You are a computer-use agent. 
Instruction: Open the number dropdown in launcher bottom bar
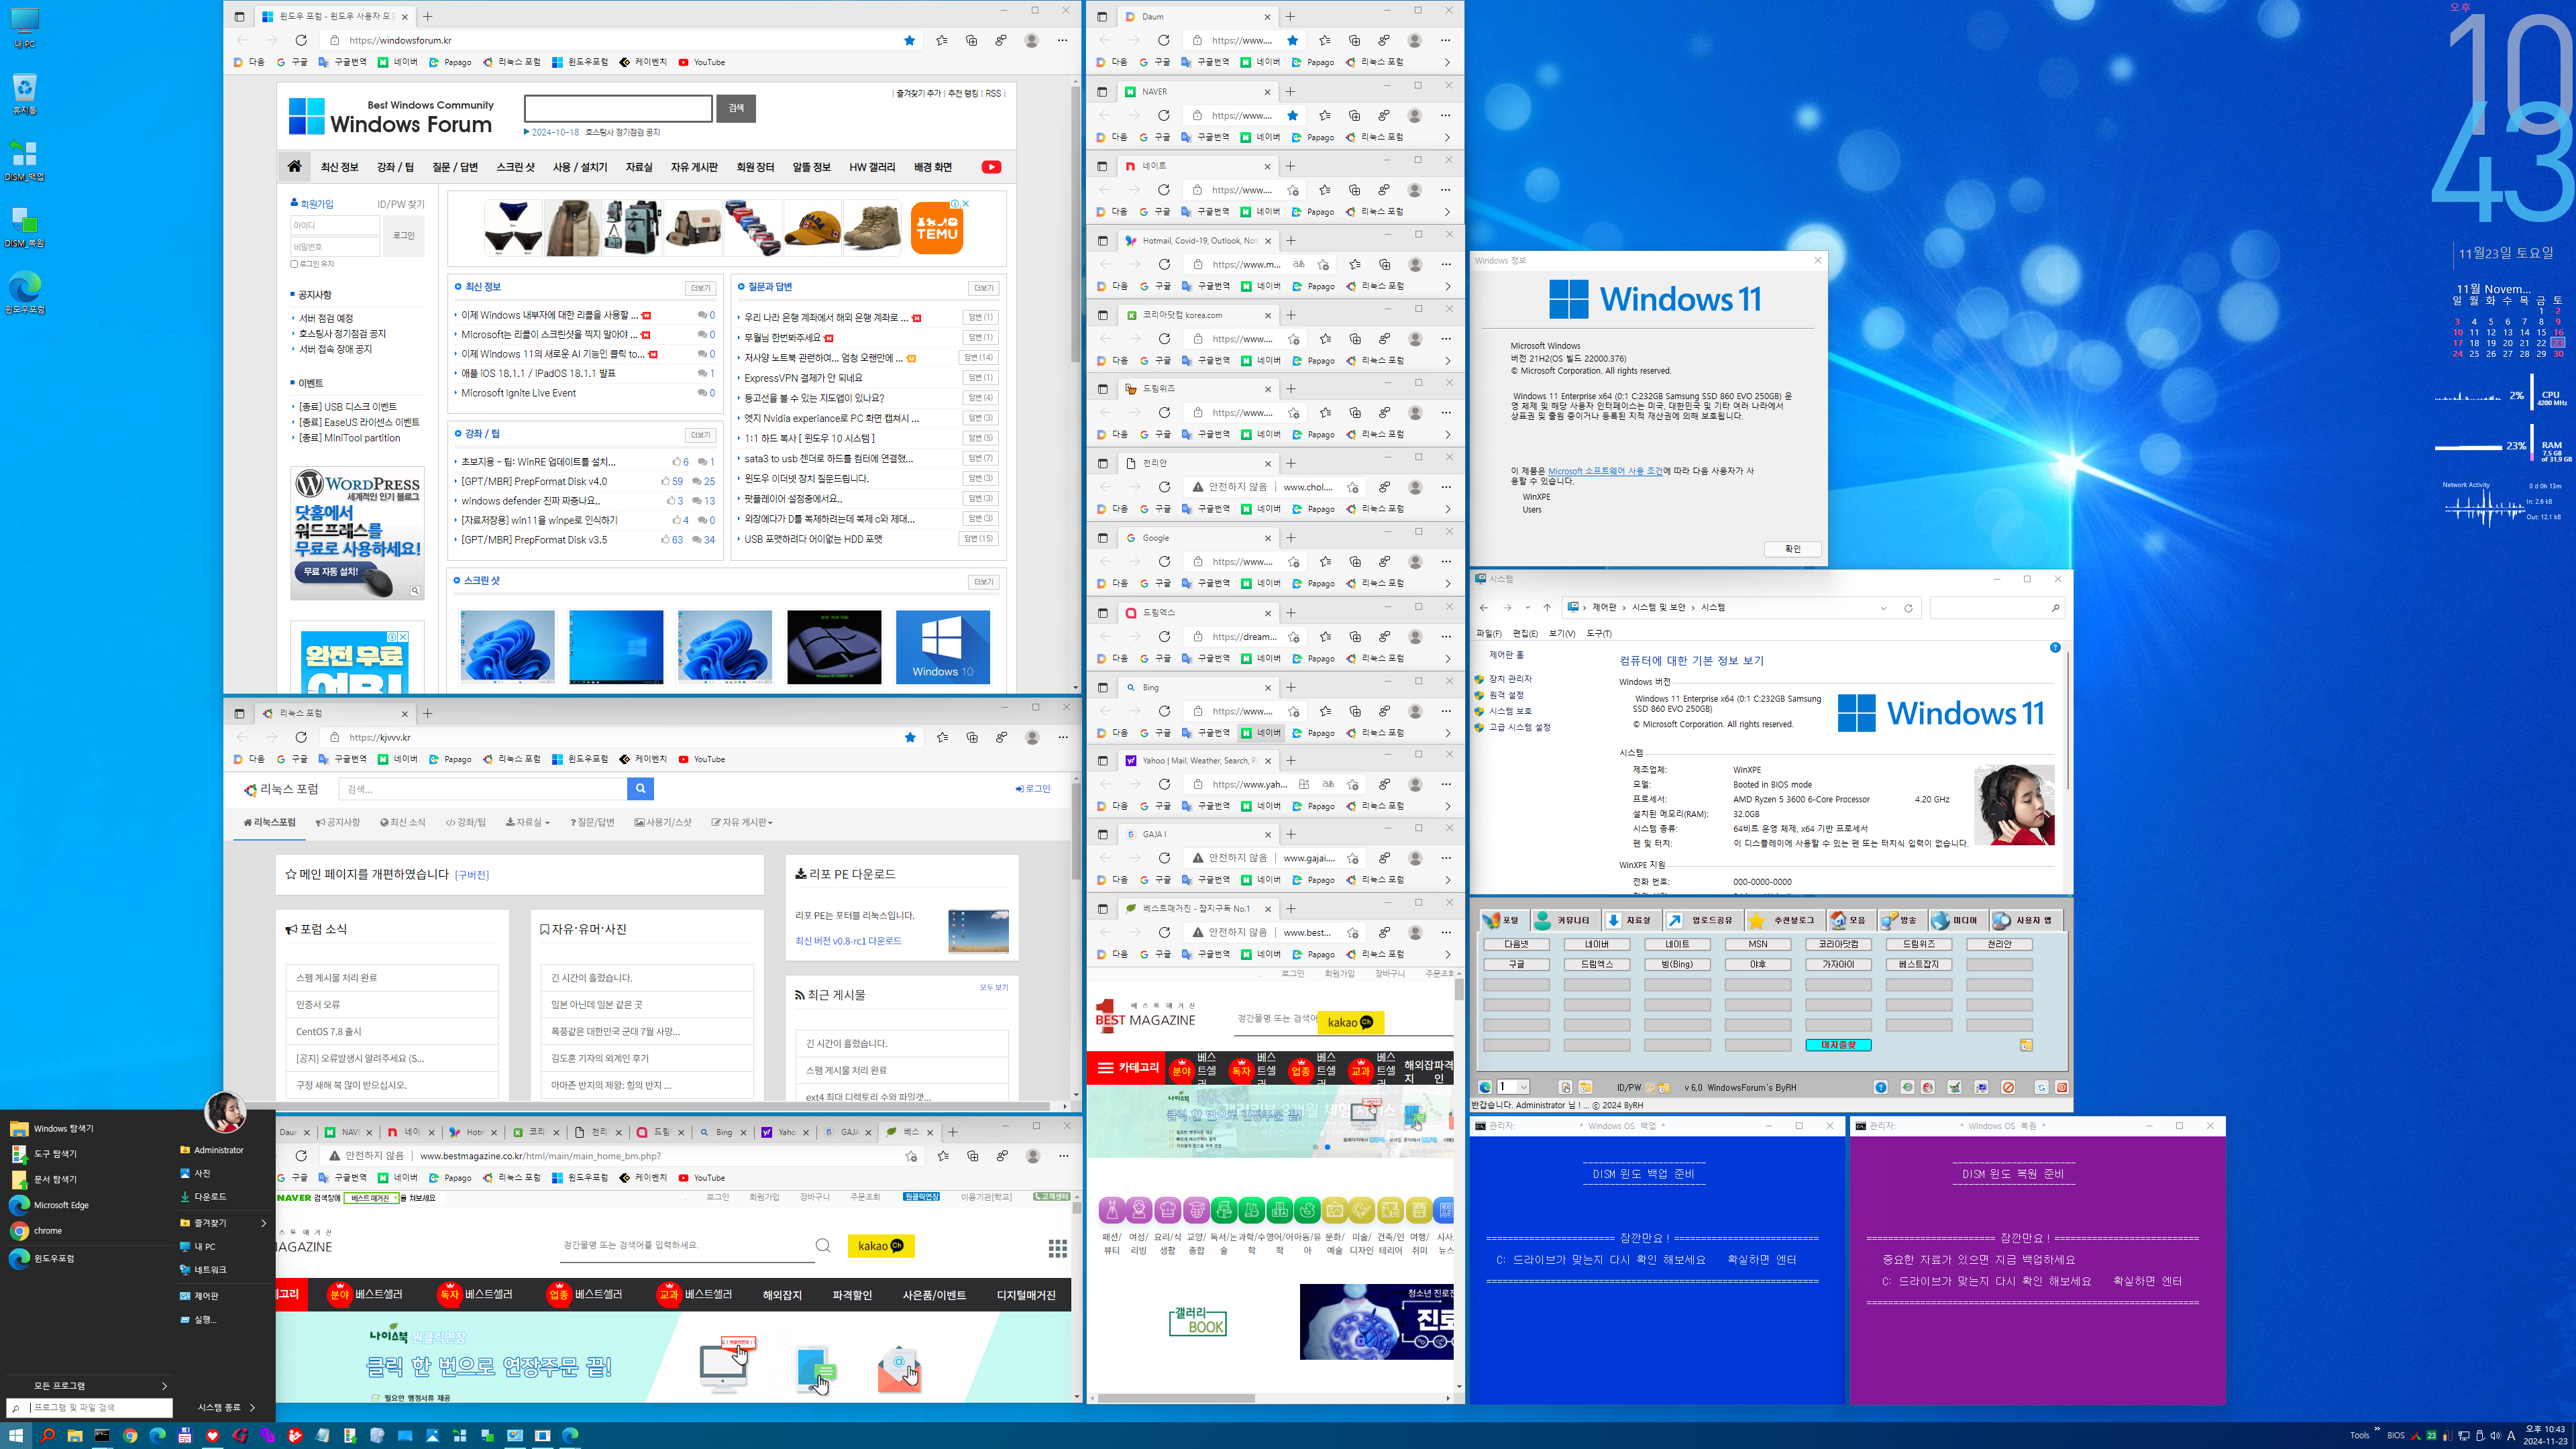[1523, 1087]
